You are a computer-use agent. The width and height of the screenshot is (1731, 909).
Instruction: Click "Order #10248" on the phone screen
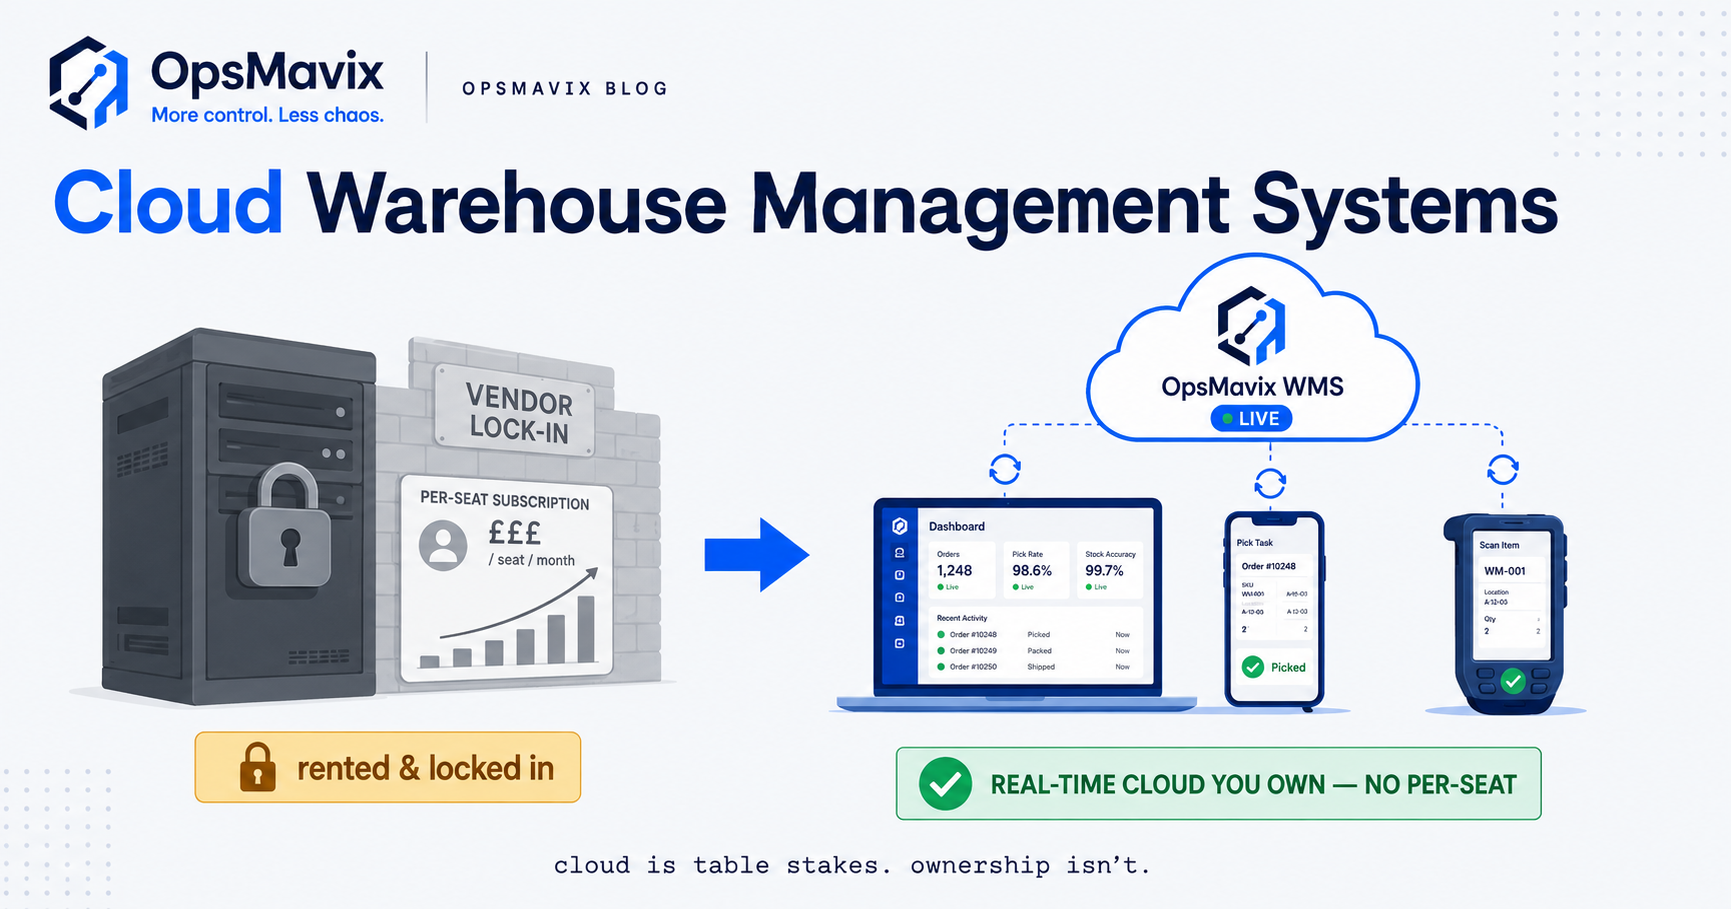[1269, 566]
